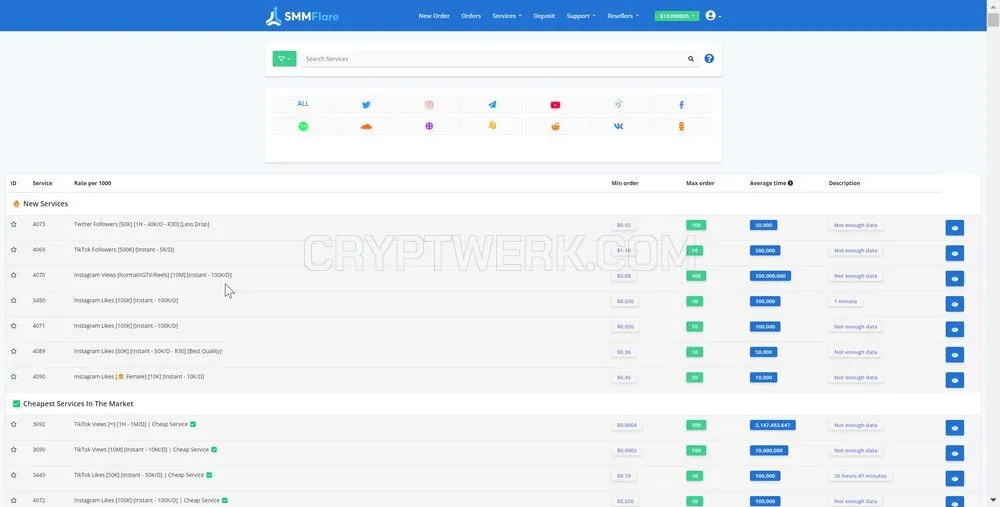Favorite service 4090 with its star
Viewport: 1000px width, 507px height.
click(13, 377)
